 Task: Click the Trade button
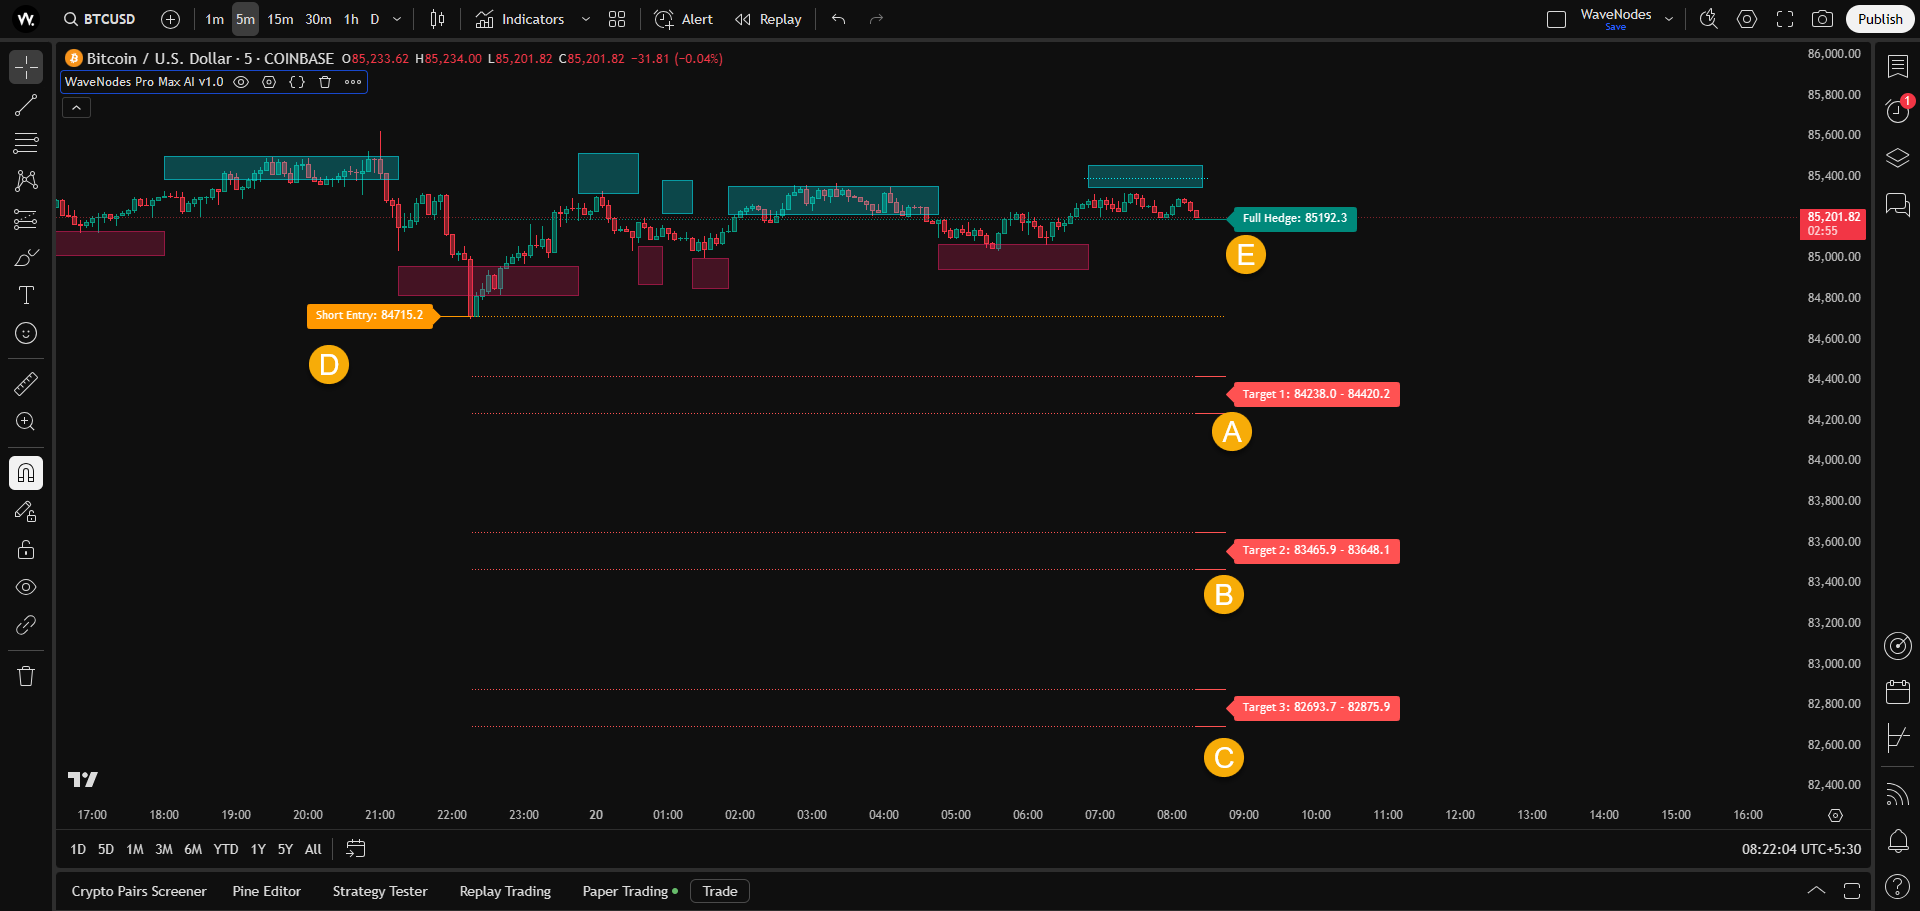pos(719,891)
